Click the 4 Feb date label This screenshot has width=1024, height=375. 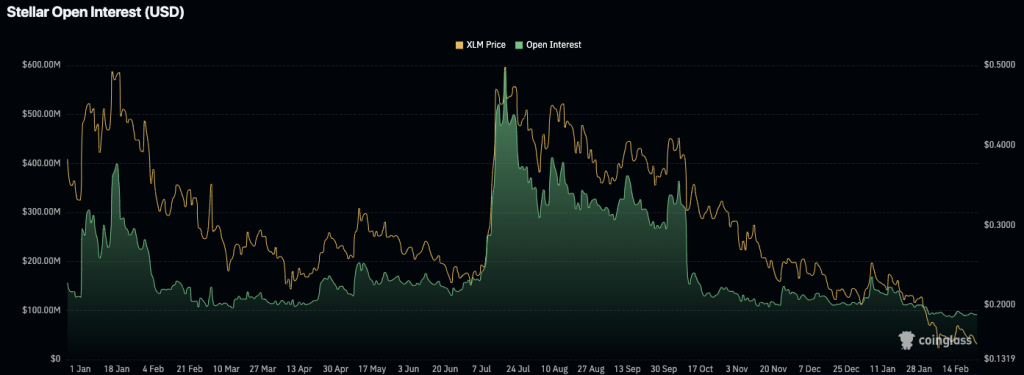(x=153, y=369)
